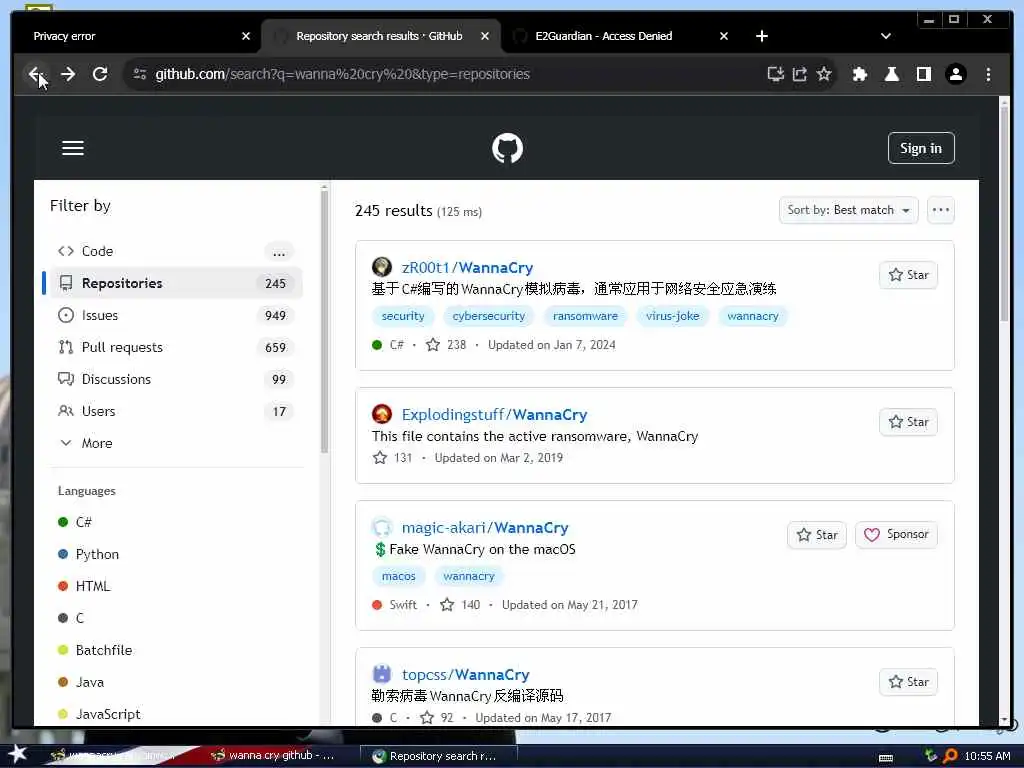Star the Explodingstuff/WannaCry repository
The width and height of the screenshot is (1024, 768).
coord(908,422)
